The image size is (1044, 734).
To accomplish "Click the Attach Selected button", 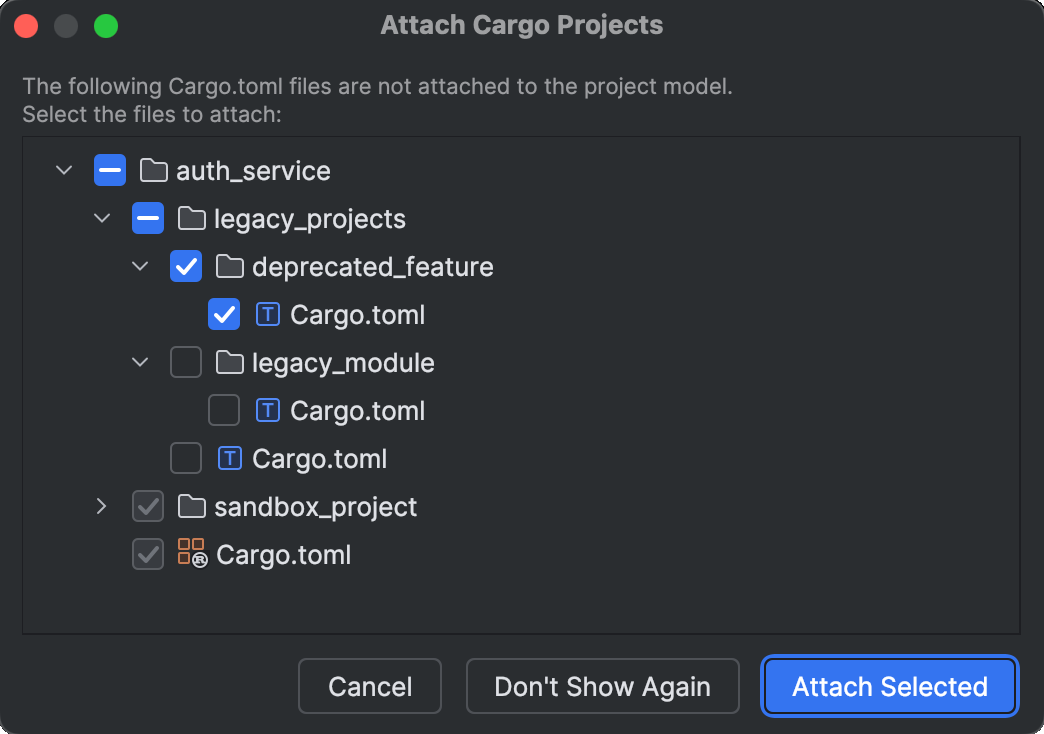I will click(x=888, y=686).
